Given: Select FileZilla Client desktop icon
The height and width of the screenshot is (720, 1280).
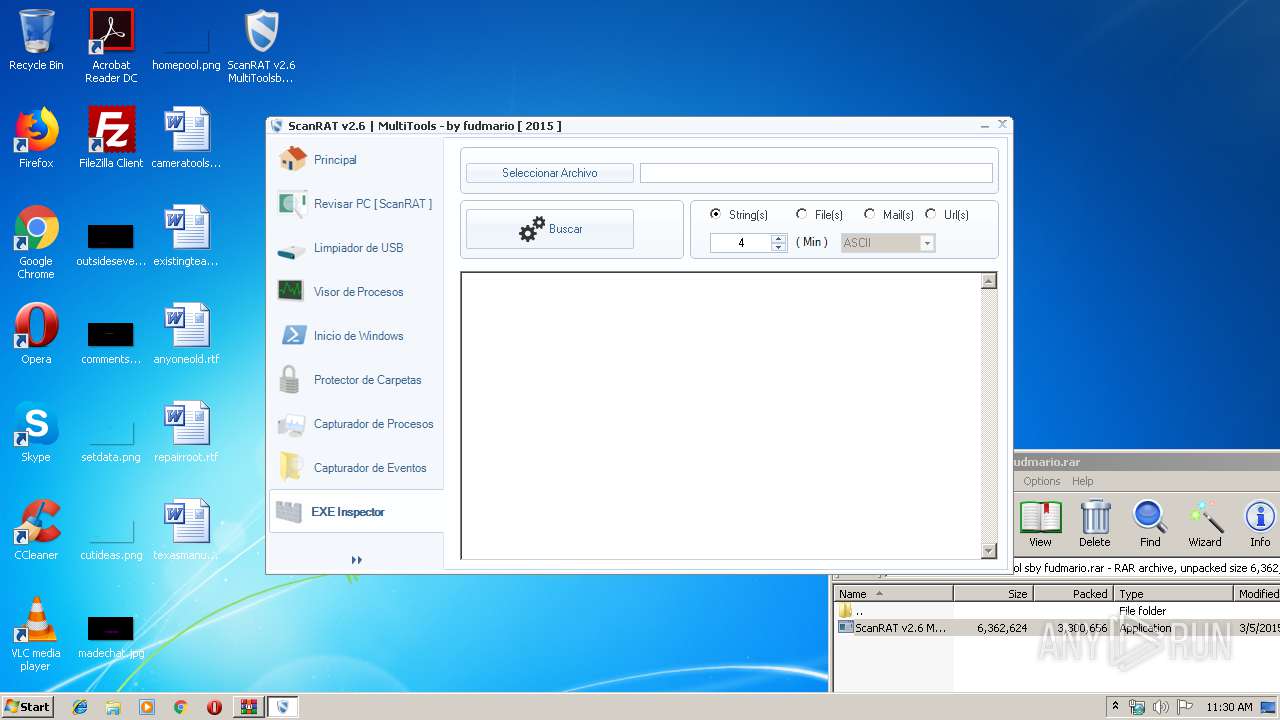Looking at the screenshot, I should click(111, 138).
